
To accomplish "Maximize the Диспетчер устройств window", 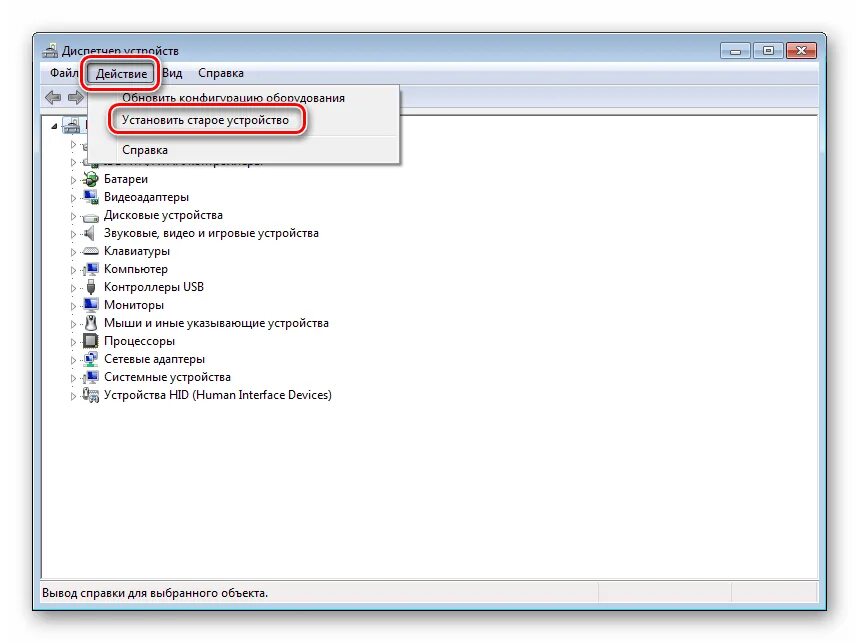I will coord(768,51).
